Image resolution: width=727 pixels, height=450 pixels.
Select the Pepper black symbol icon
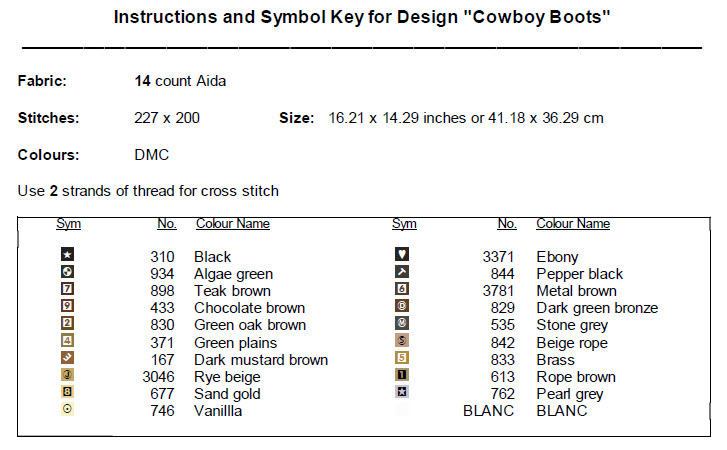pyautogui.click(x=403, y=273)
